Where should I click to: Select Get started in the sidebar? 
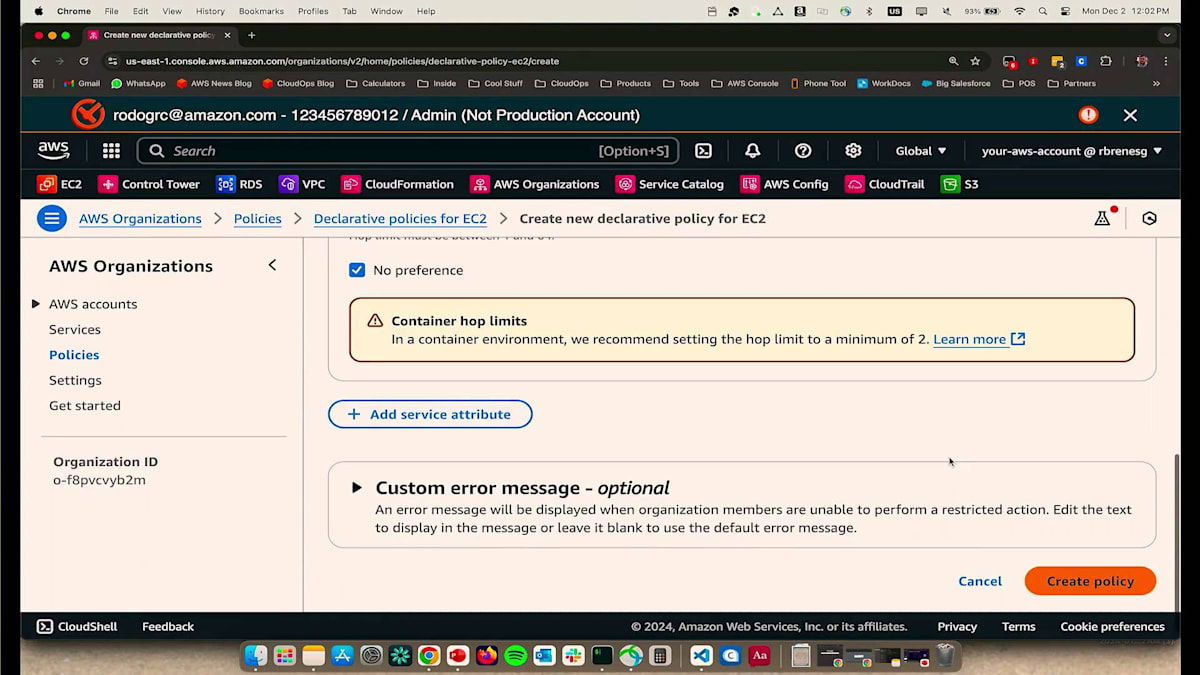(85, 406)
